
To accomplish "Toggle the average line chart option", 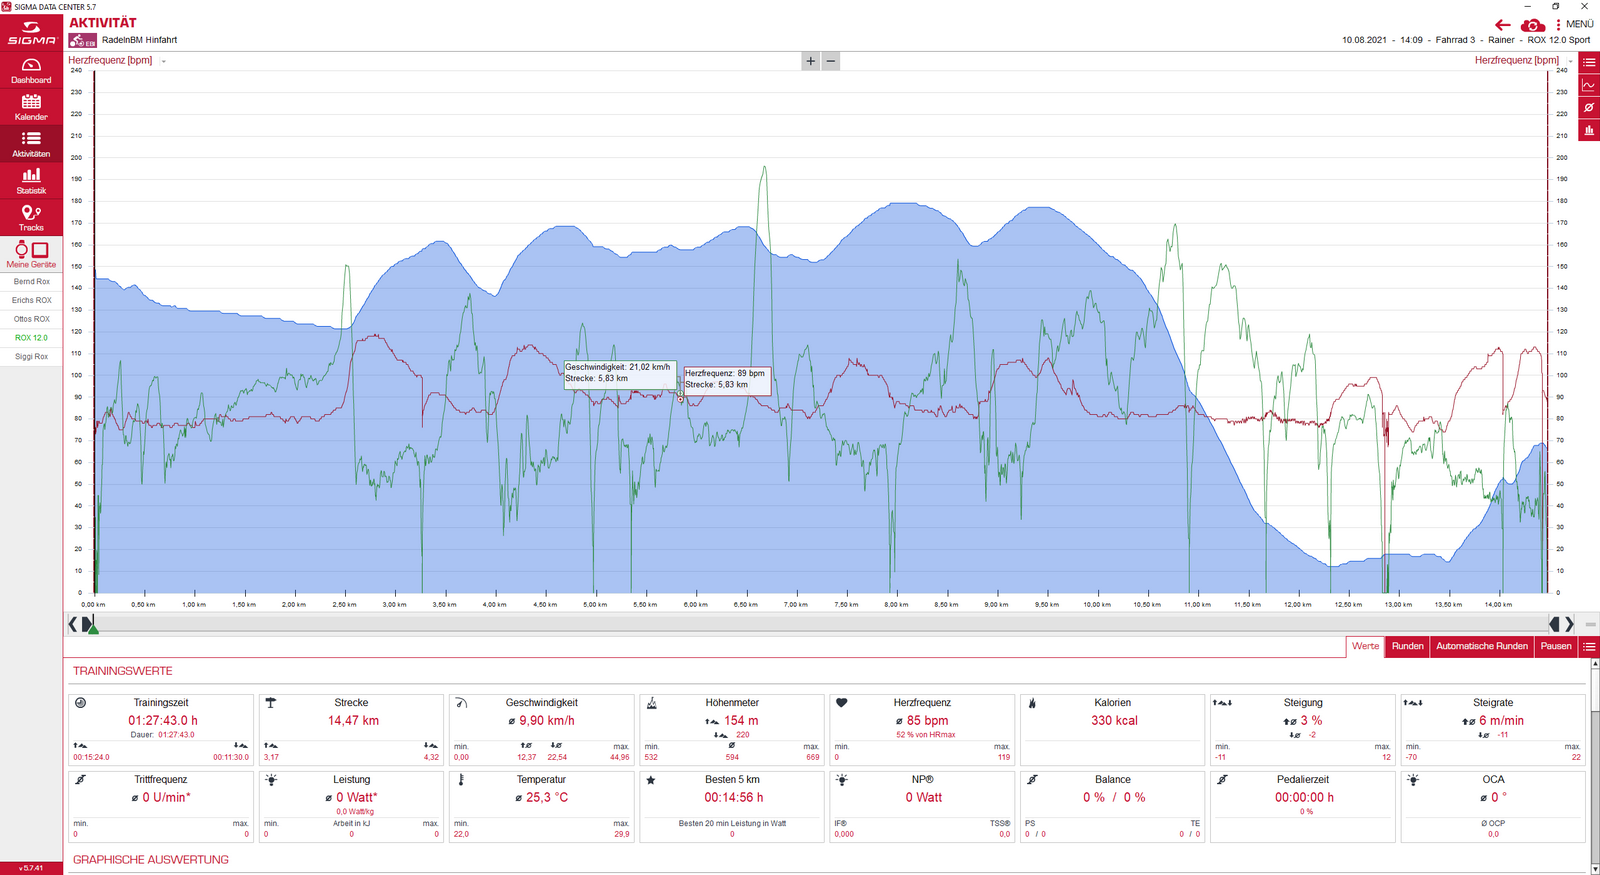I will click(1589, 108).
